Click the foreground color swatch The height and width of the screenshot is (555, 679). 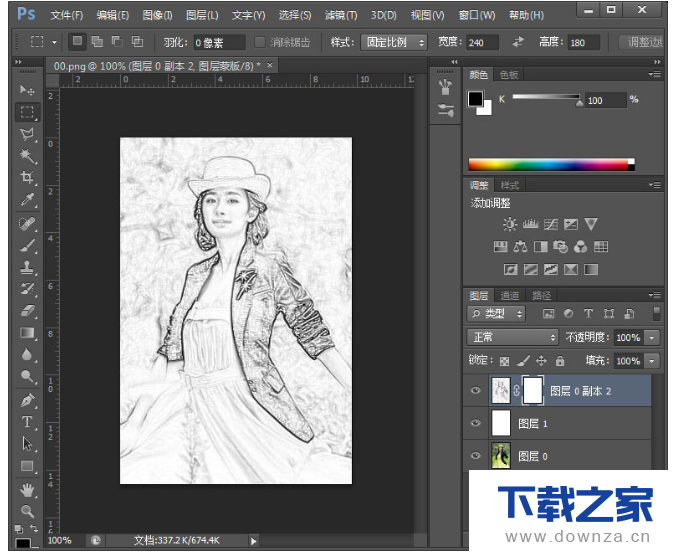[x=475, y=99]
